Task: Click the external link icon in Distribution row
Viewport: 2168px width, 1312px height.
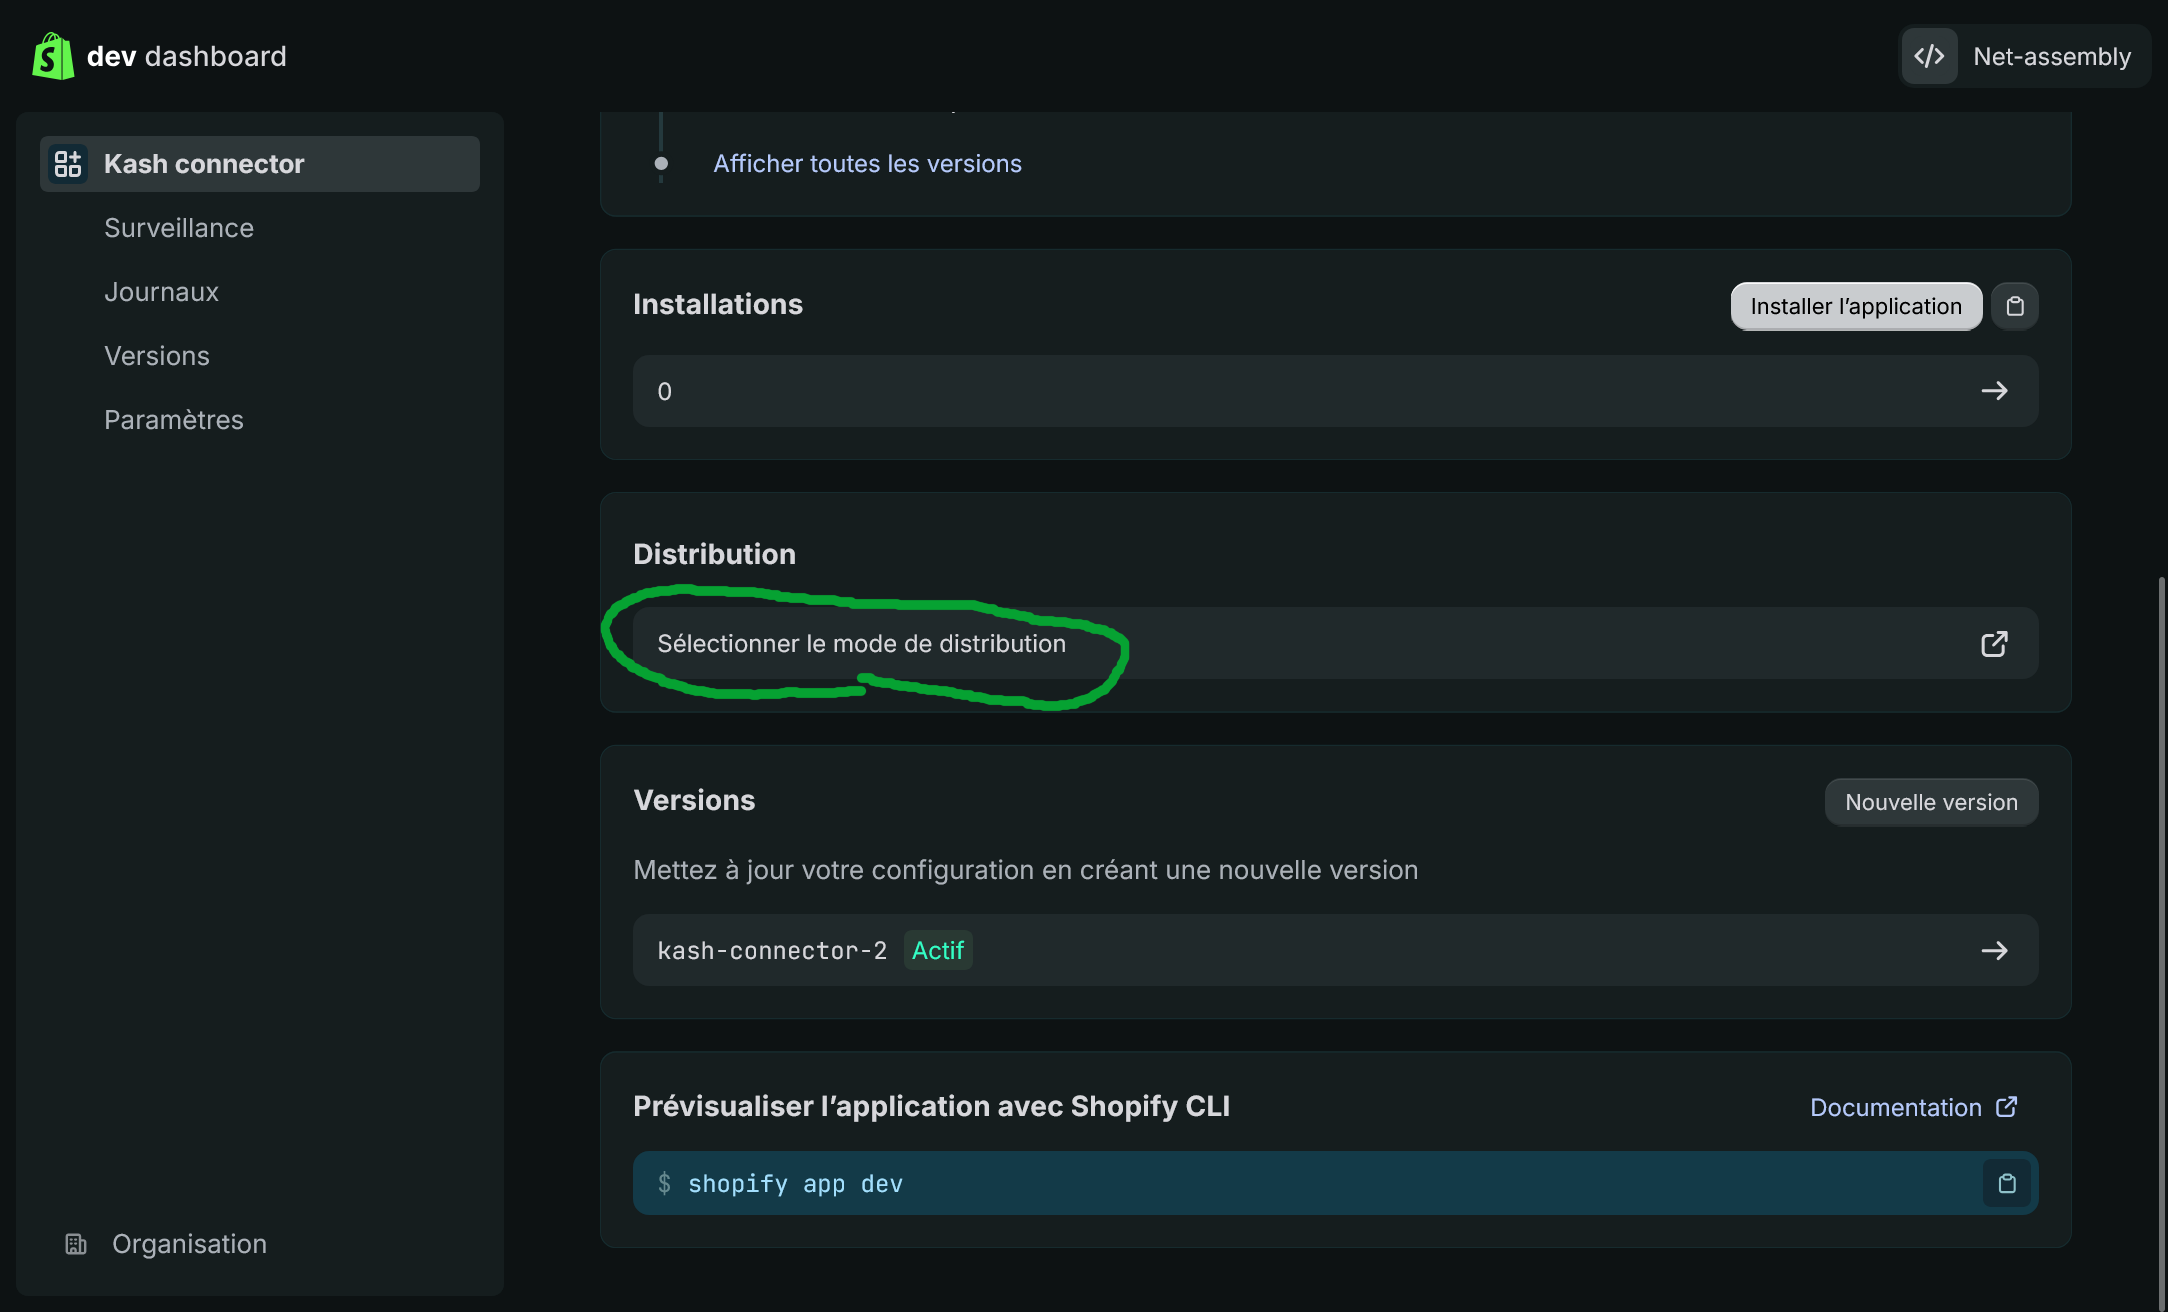Action: point(1994,644)
